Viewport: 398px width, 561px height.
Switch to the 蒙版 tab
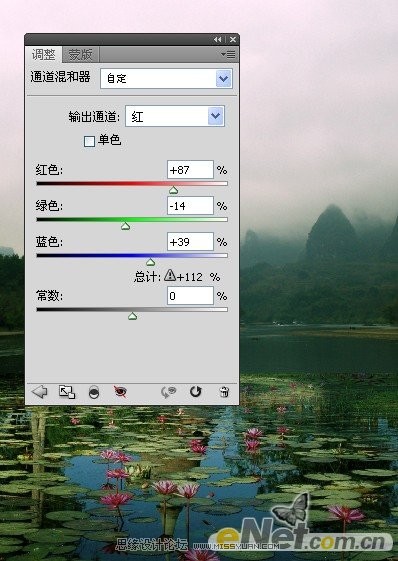coord(81,55)
